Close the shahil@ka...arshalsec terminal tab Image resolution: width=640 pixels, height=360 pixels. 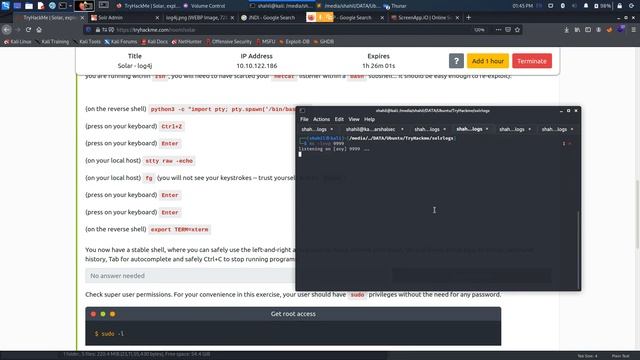point(402,129)
